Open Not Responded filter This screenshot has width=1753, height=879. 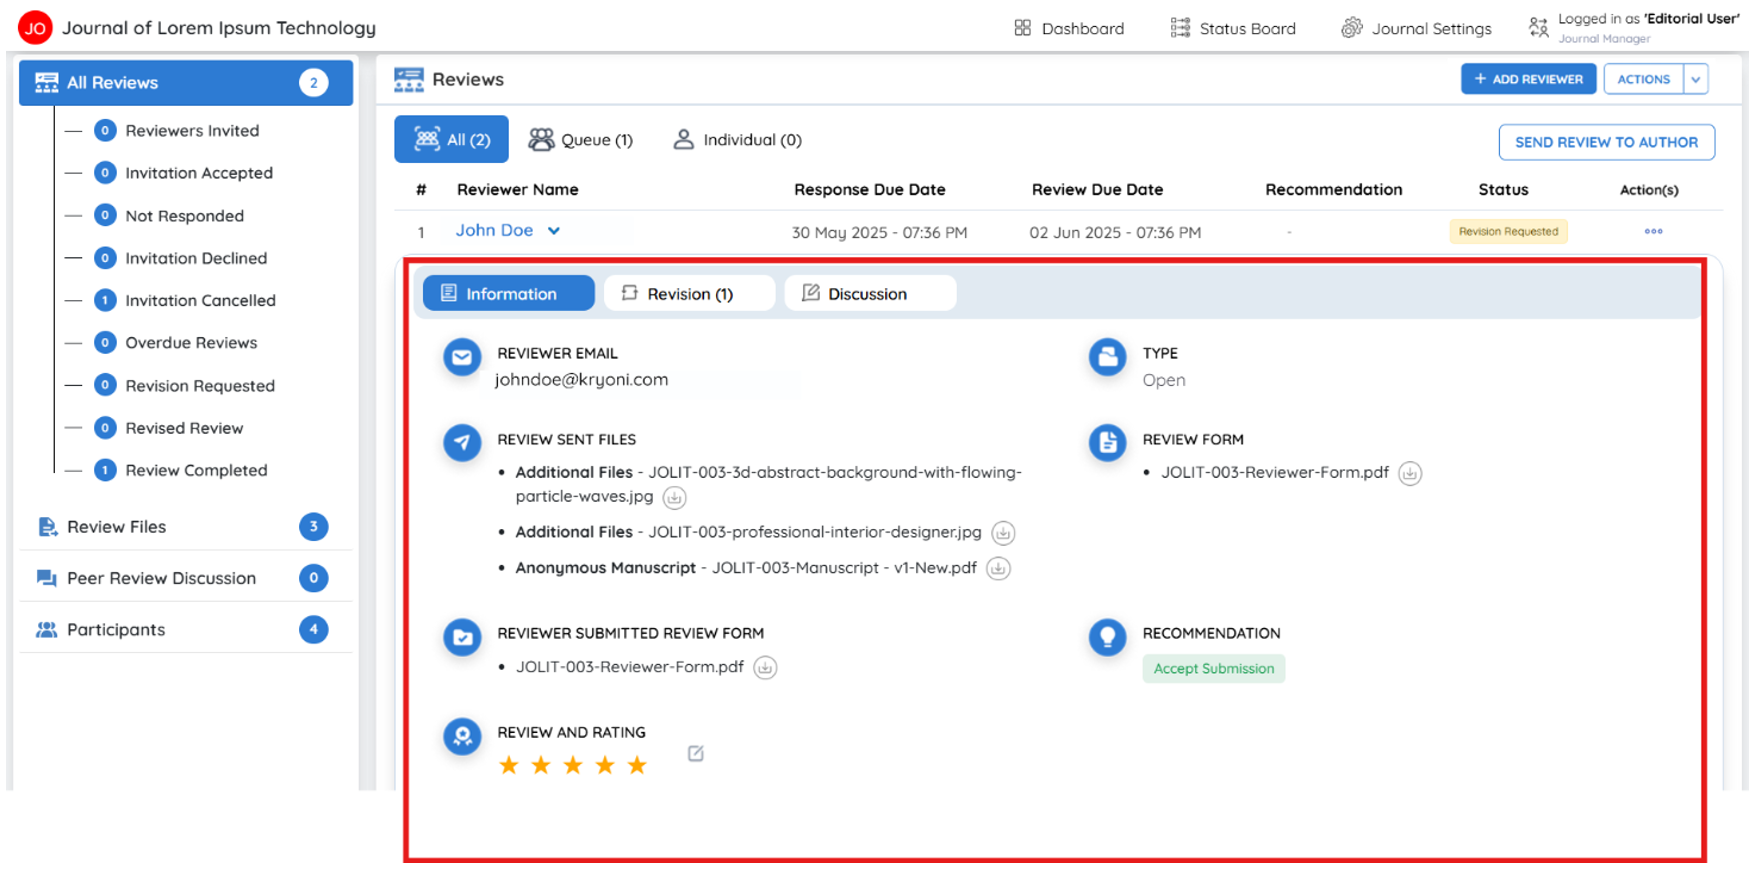coord(169,216)
